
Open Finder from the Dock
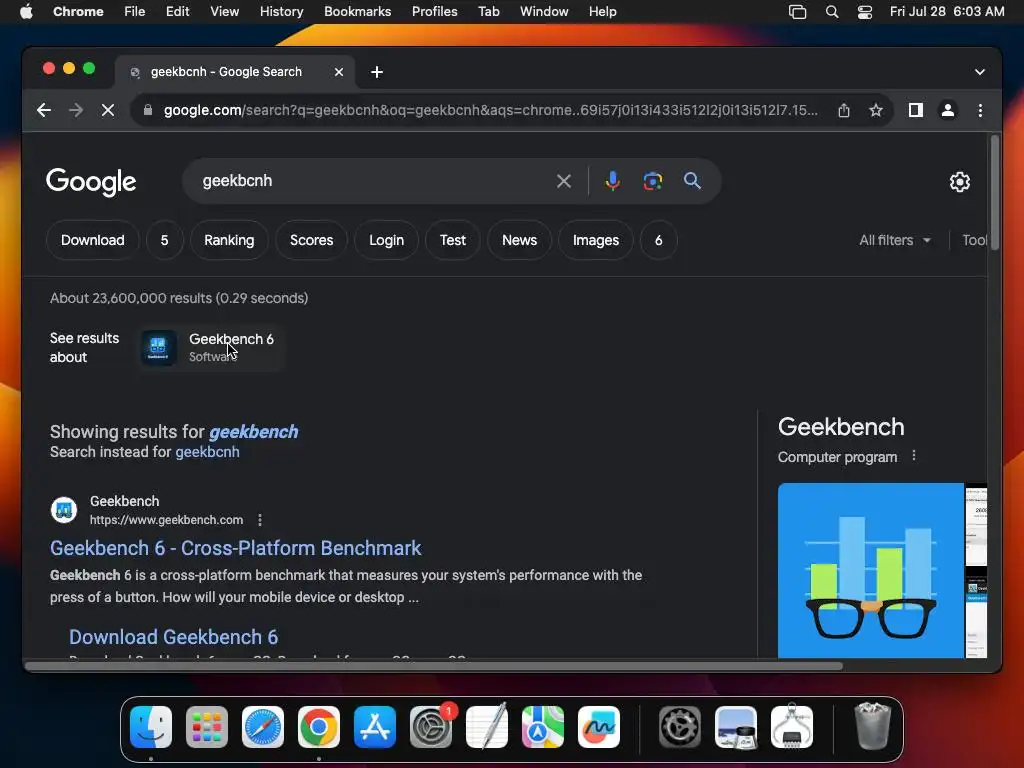point(151,727)
